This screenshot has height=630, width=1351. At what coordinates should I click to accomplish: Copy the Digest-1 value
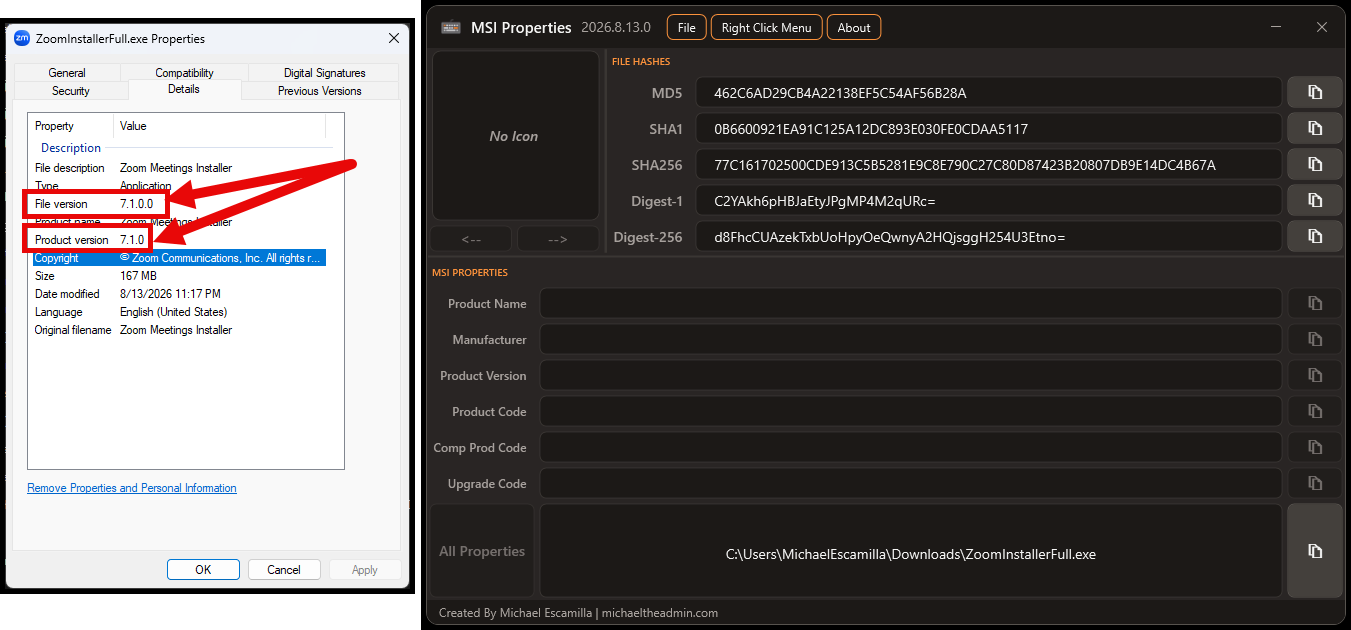coord(1314,200)
